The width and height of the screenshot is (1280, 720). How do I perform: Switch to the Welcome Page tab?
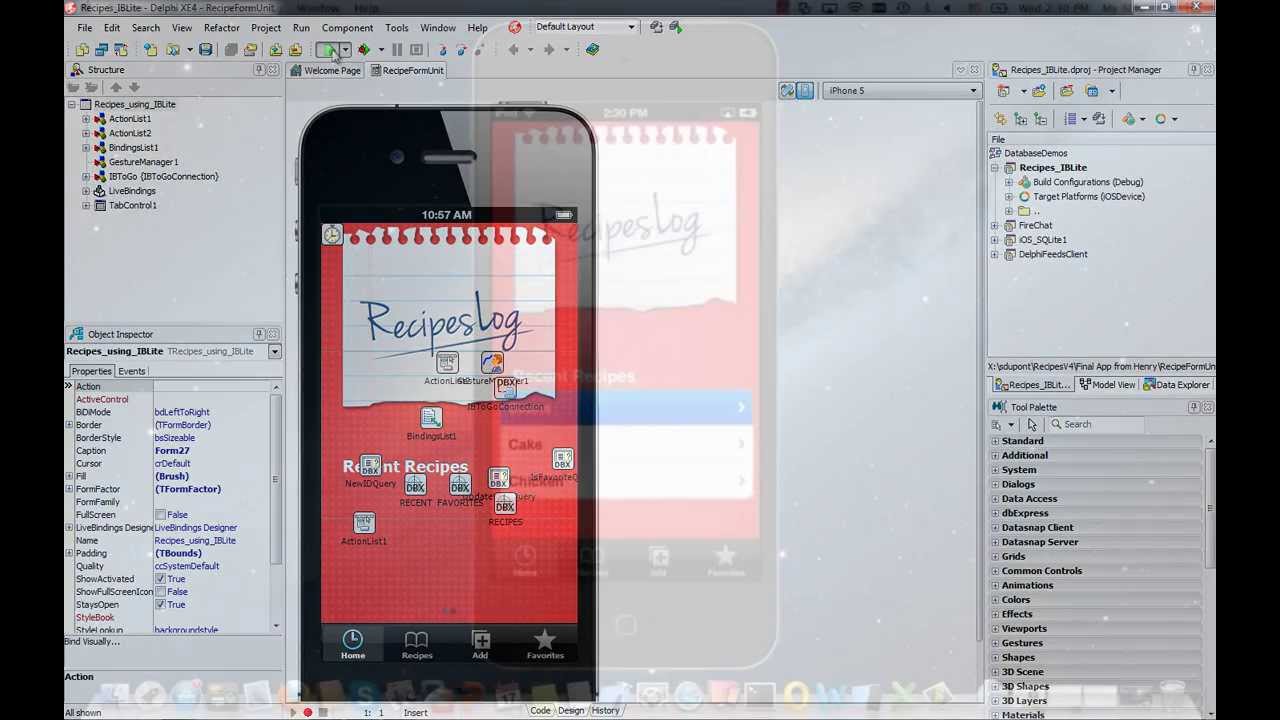(x=325, y=71)
